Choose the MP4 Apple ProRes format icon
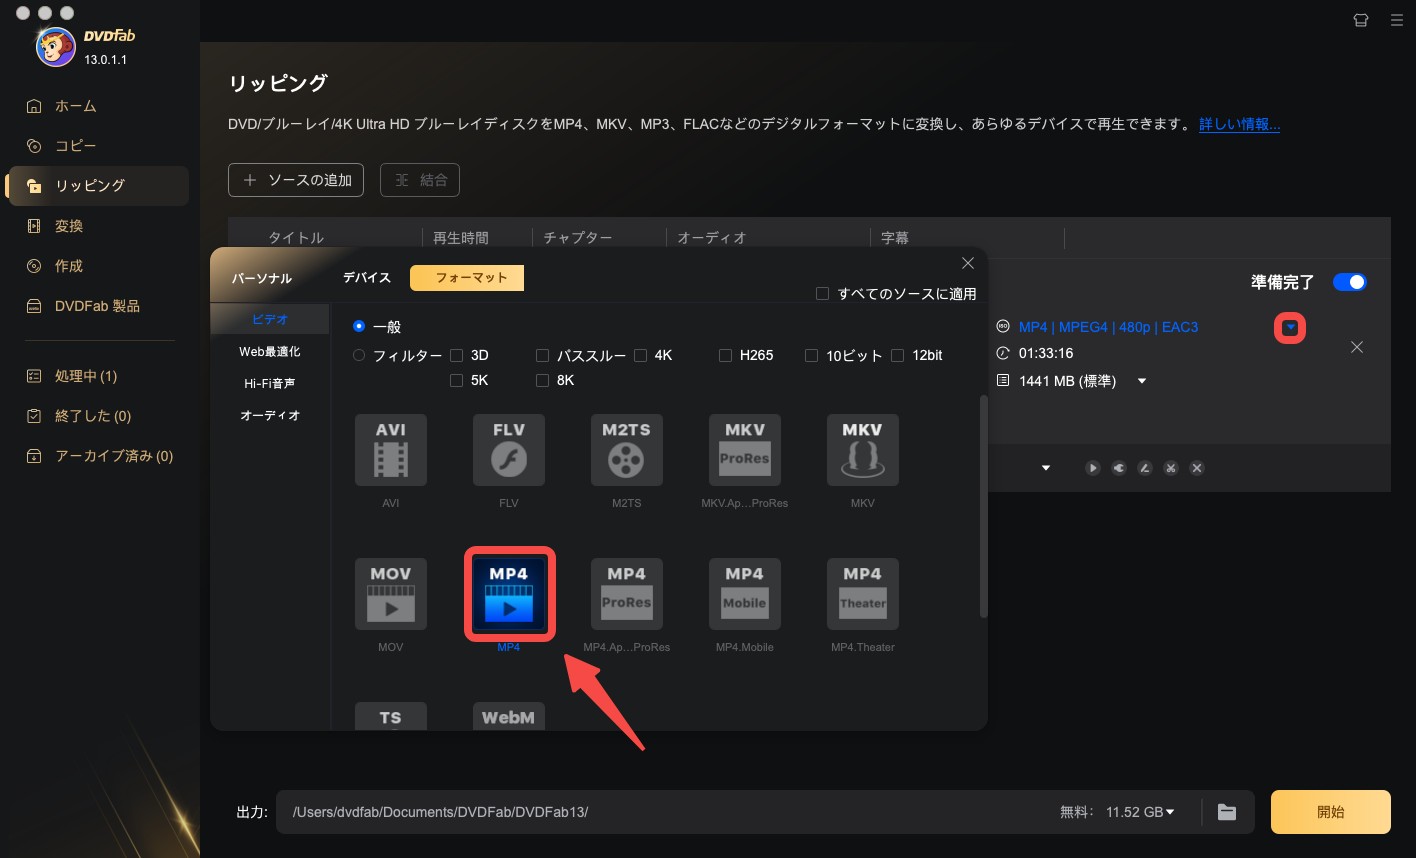The height and width of the screenshot is (858, 1416). tap(627, 594)
